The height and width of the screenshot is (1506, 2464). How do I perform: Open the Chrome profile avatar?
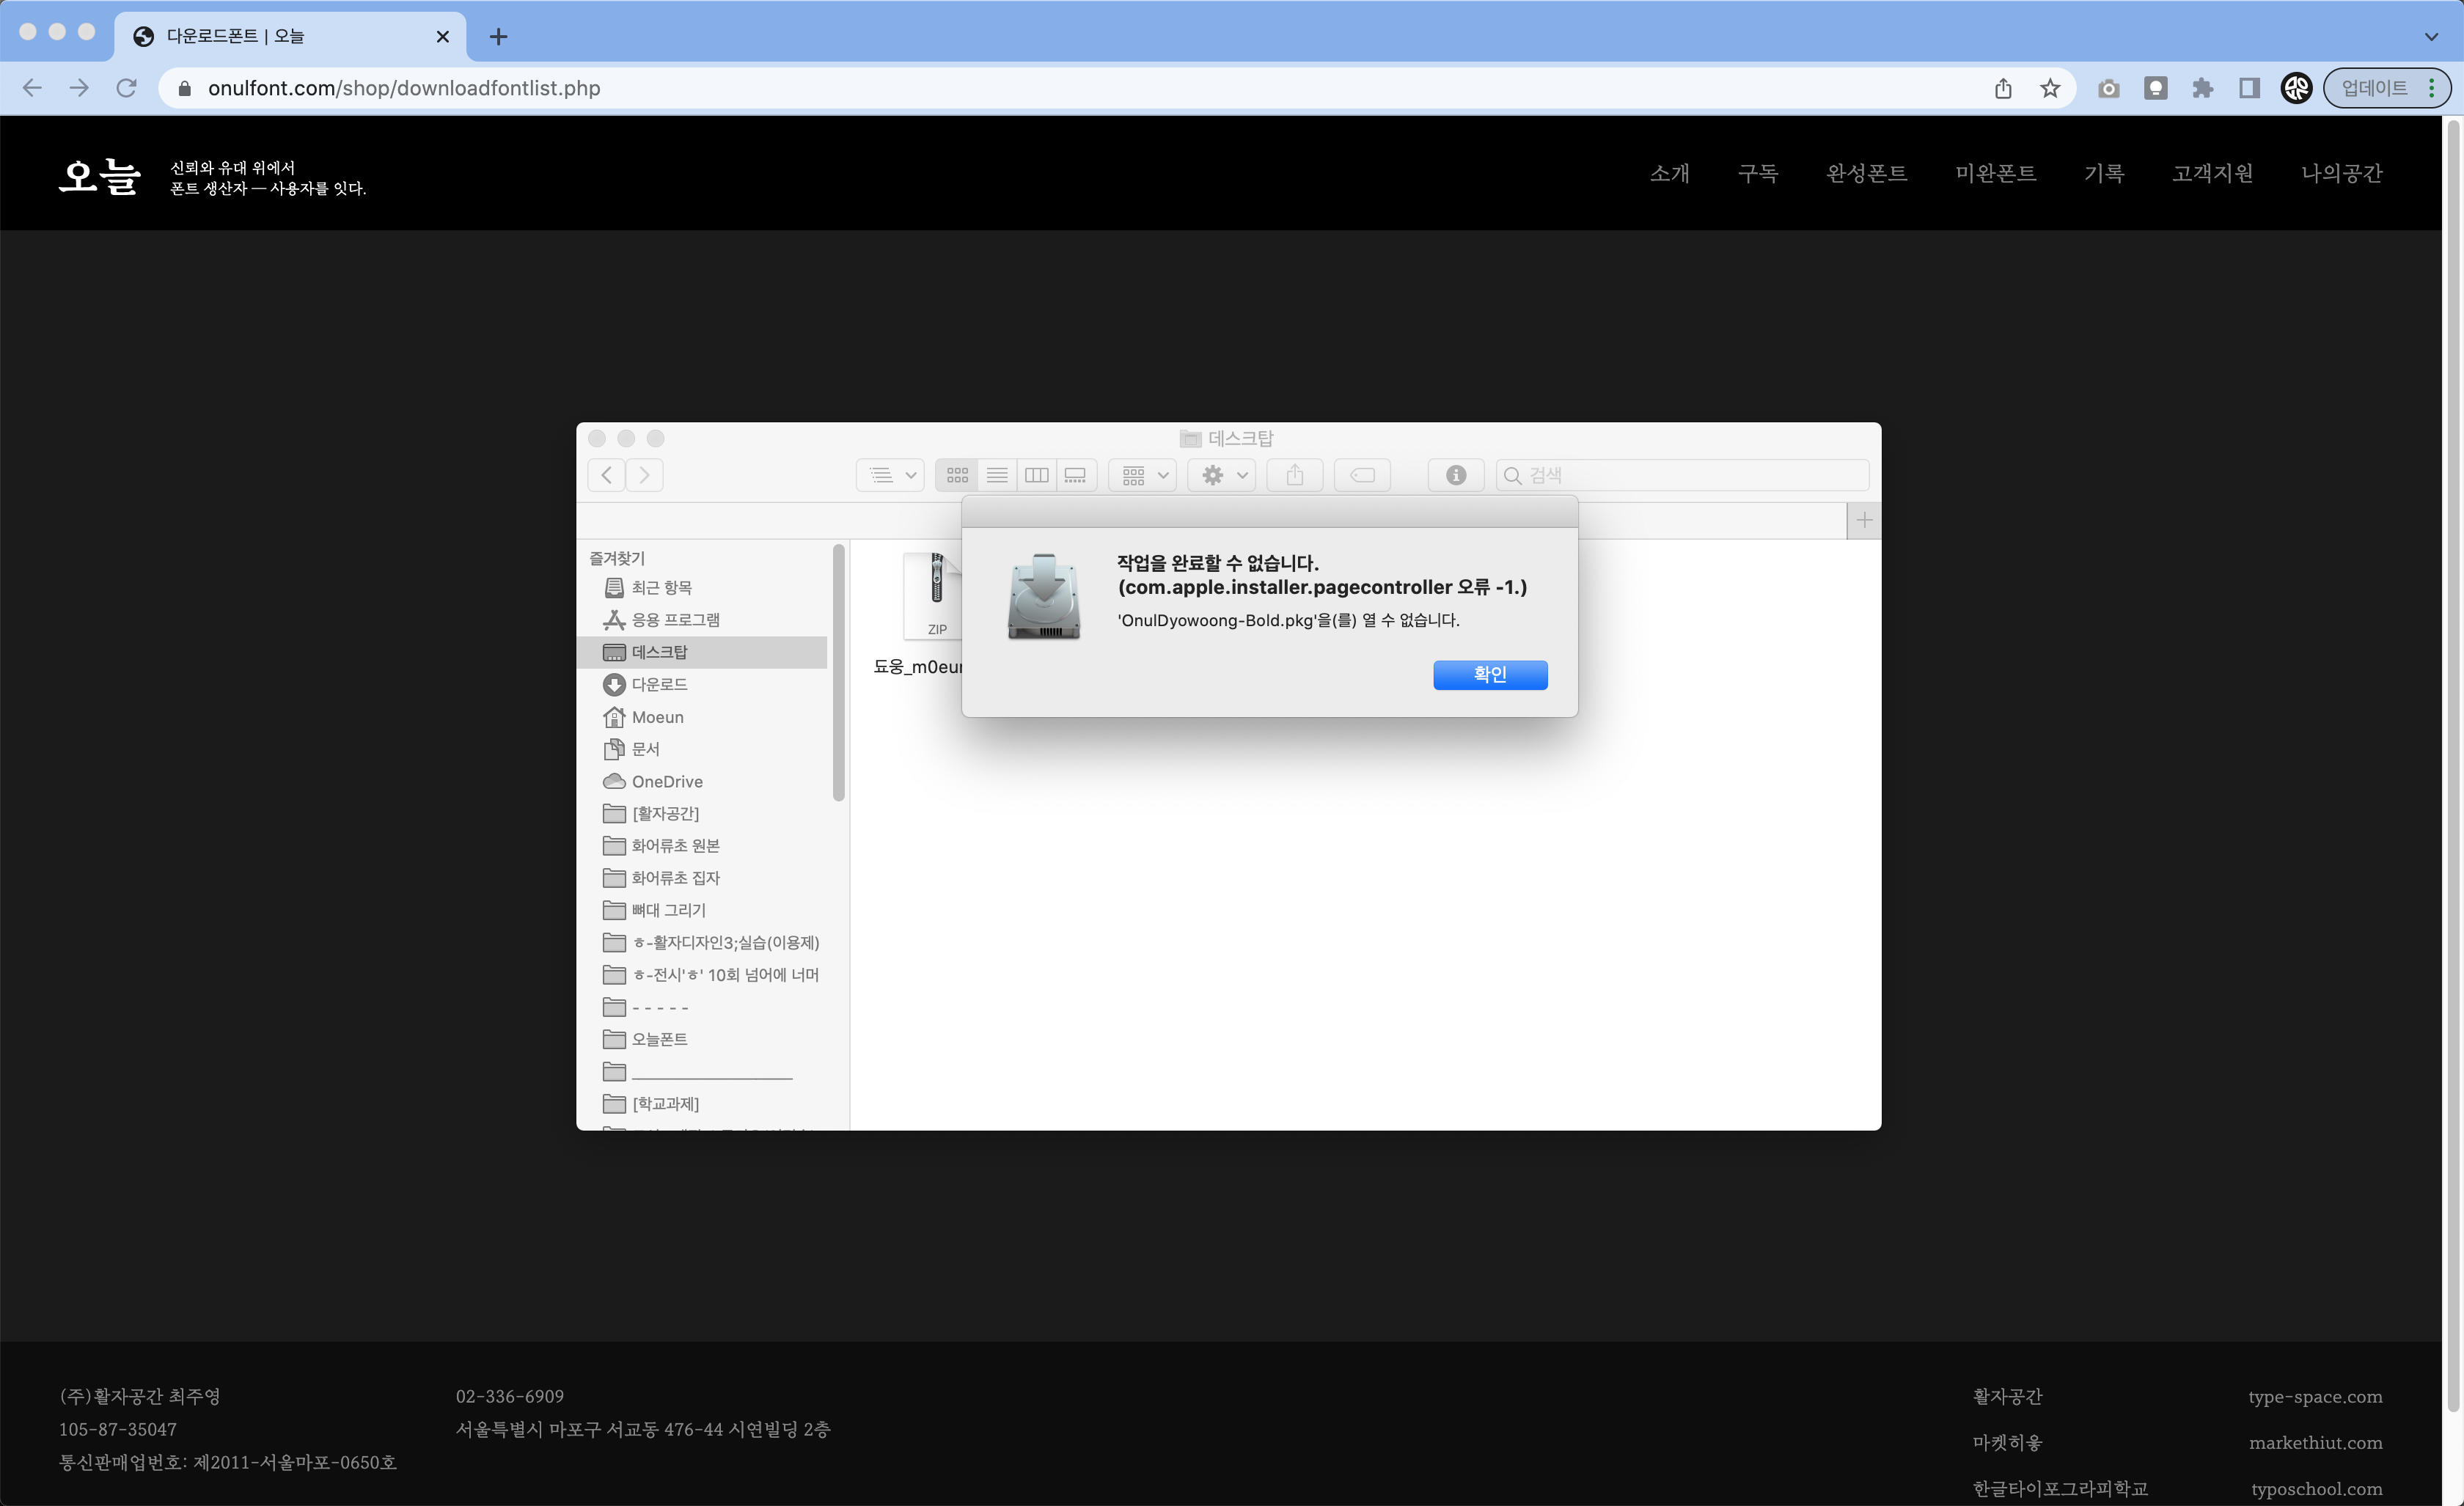point(2296,88)
